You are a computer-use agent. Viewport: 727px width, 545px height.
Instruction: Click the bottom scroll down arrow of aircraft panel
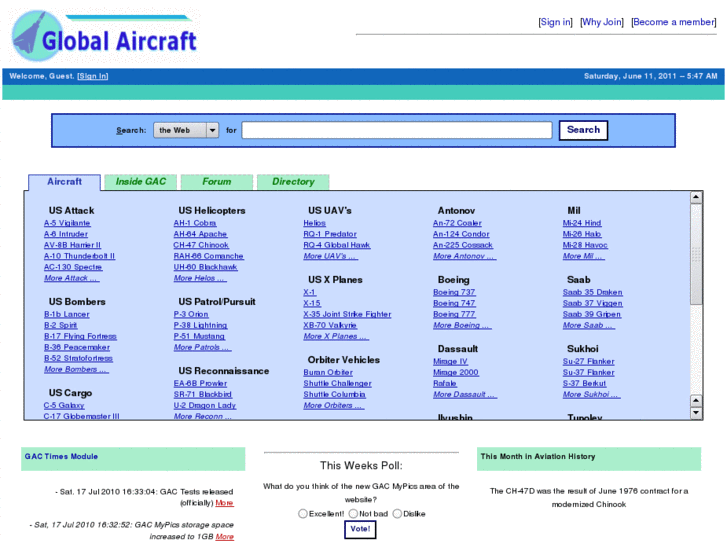(695, 412)
